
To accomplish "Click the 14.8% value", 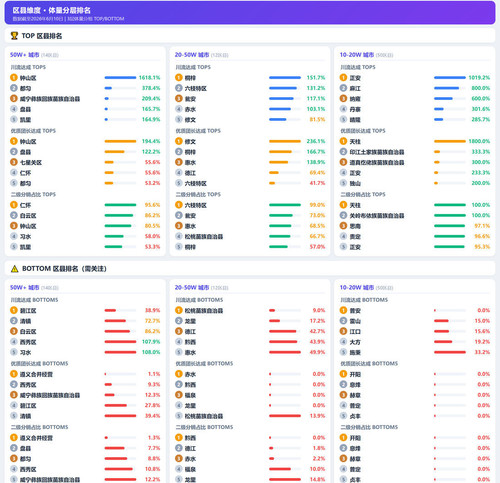I will click(x=317, y=479).
